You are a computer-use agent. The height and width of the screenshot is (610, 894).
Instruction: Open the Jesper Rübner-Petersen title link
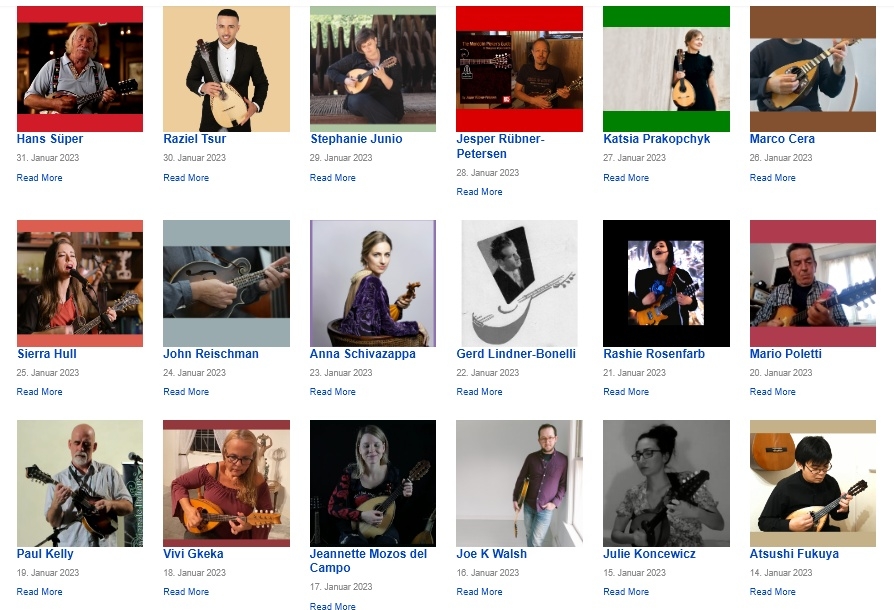pos(501,146)
